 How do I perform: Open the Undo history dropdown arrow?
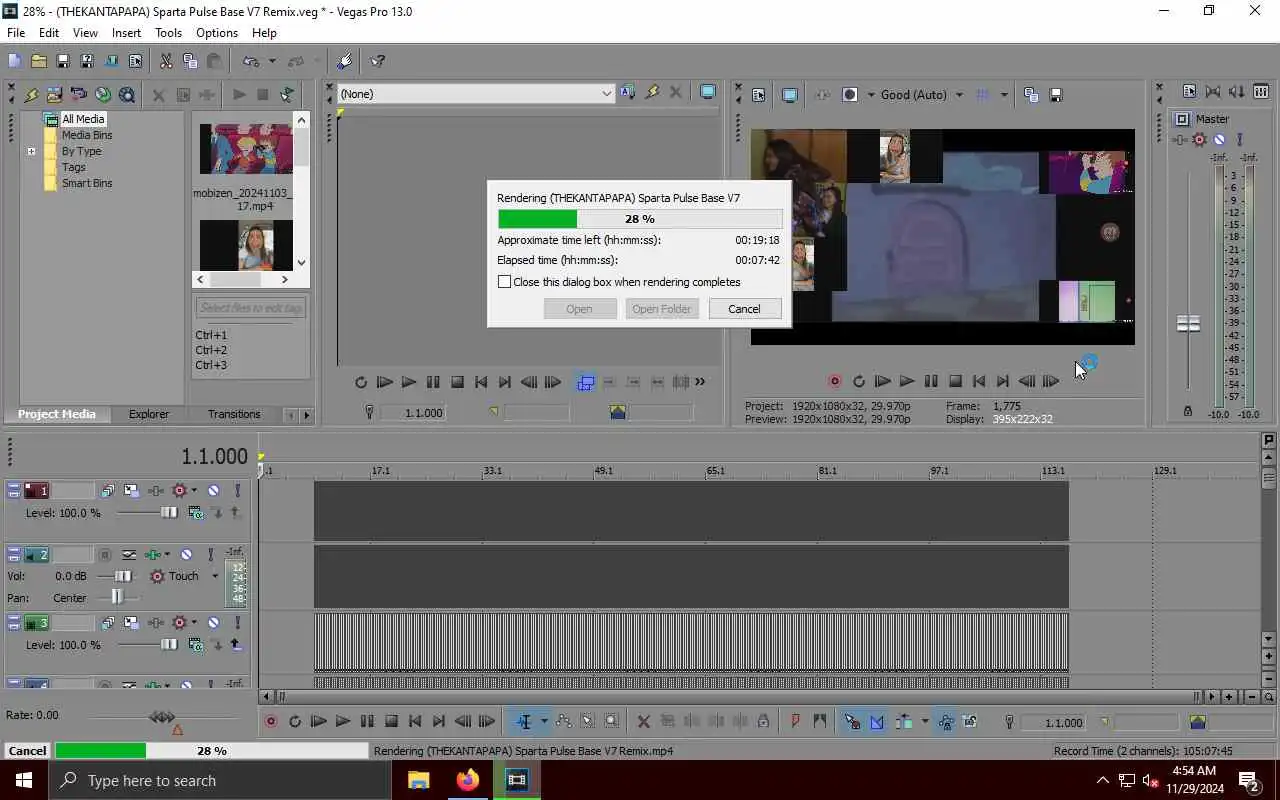coord(271,61)
